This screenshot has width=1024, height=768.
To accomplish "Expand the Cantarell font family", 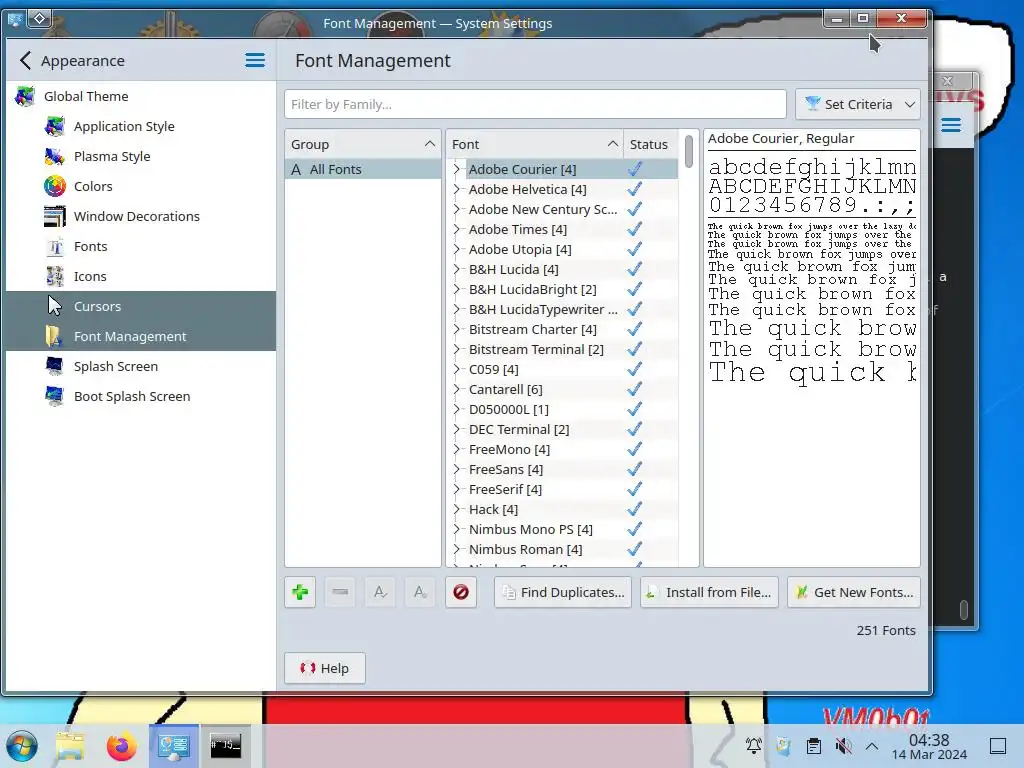I will click(457, 389).
